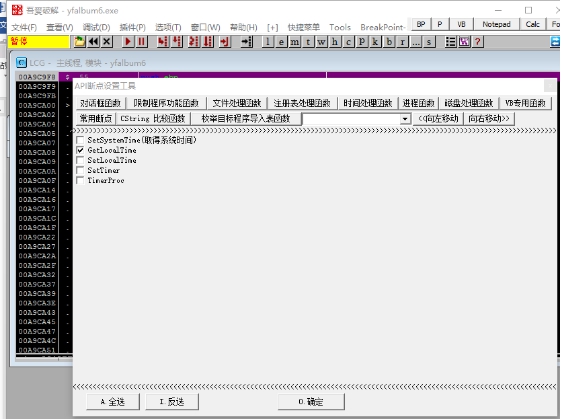The width and height of the screenshot is (561, 419).
Task: Open the BreakPoint menu
Action: coord(382,27)
